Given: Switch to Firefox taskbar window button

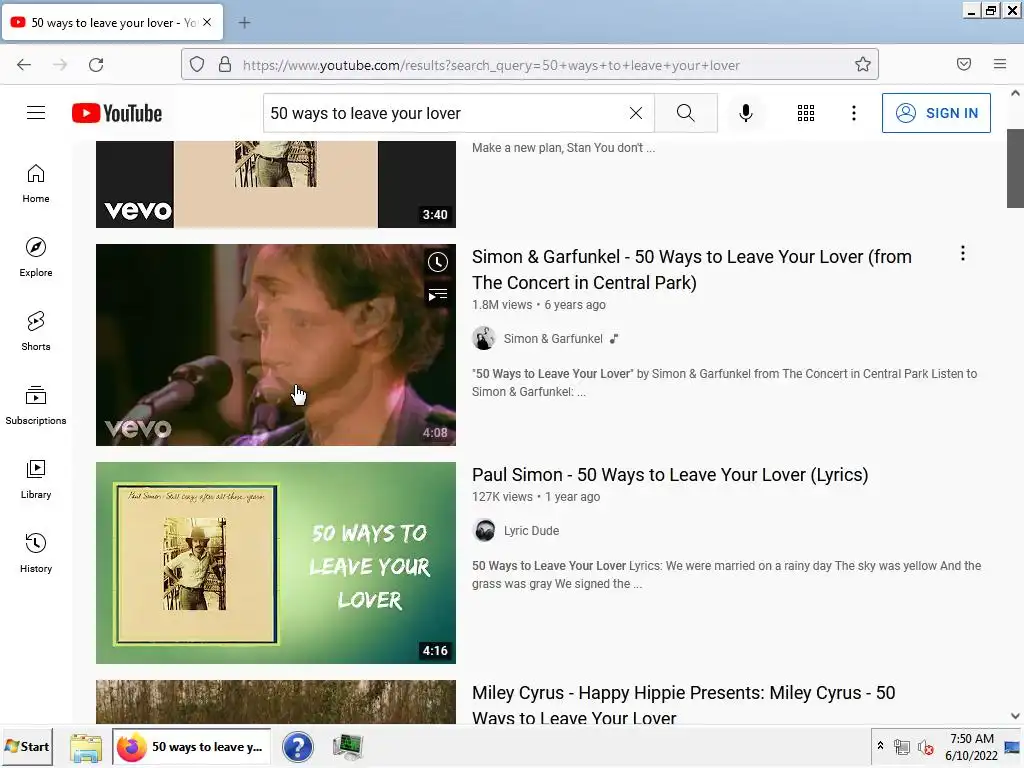Looking at the screenshot, I should 191,746.
